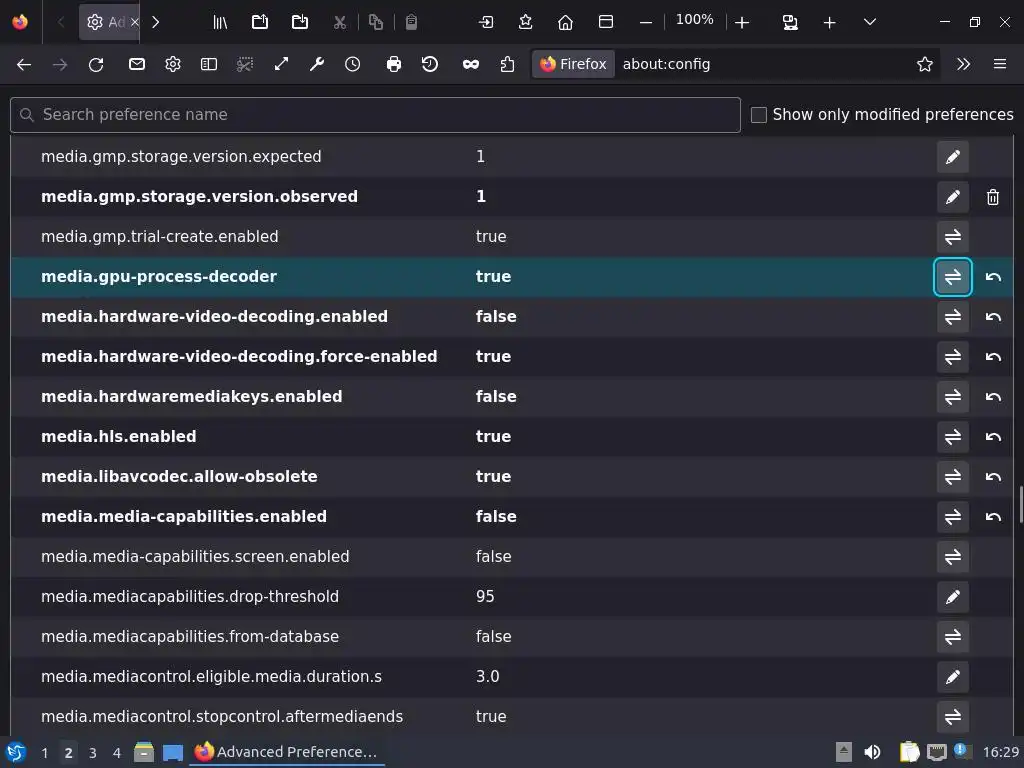This screenshot has height=768, width=1024.
Task: Click the synced tabs computer icon
Action: [x=790, y=22]
